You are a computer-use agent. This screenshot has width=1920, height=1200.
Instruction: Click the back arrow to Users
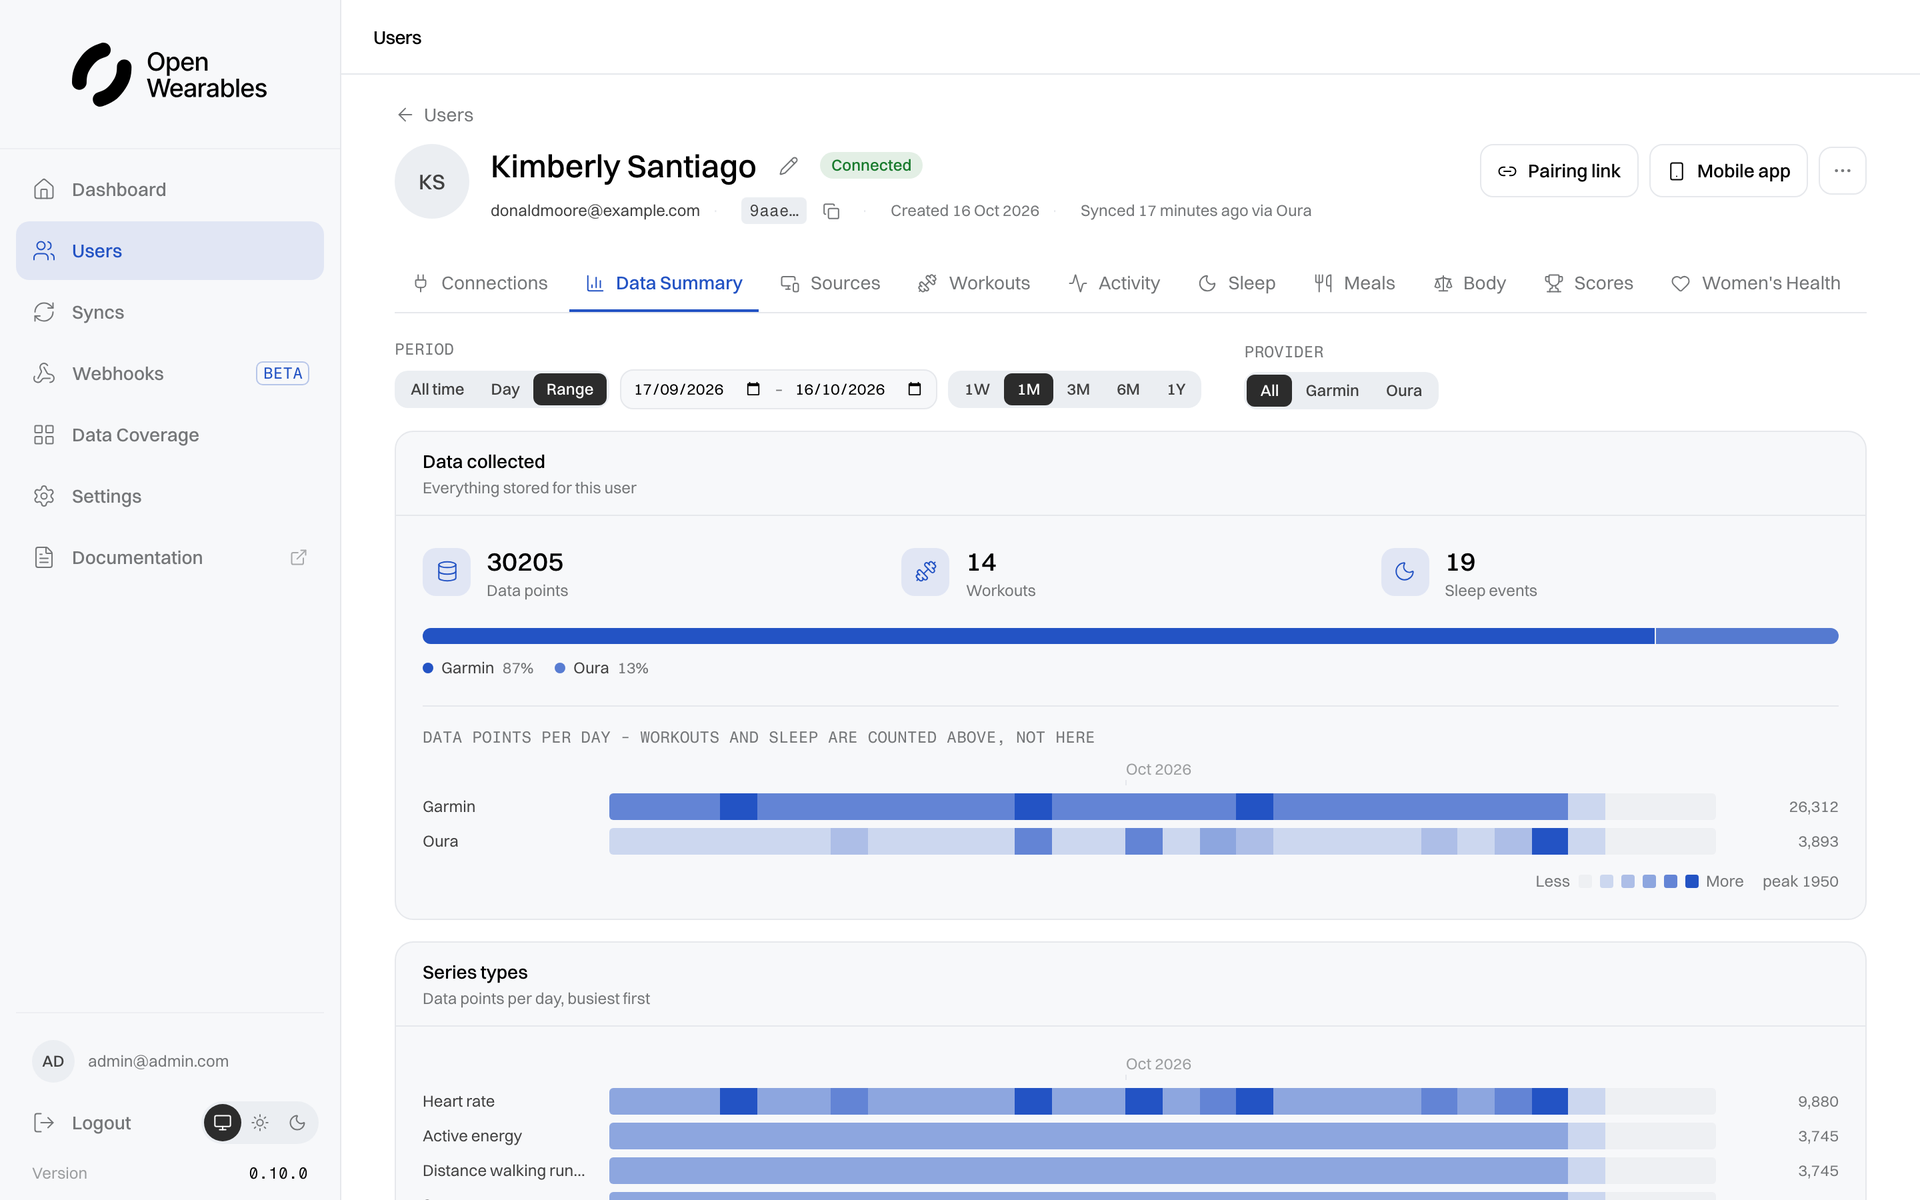point(404,115)
